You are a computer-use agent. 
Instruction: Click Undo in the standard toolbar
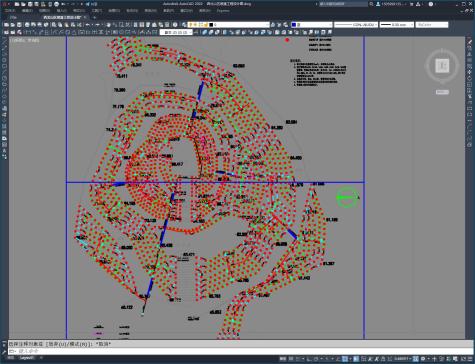[88, 25]
